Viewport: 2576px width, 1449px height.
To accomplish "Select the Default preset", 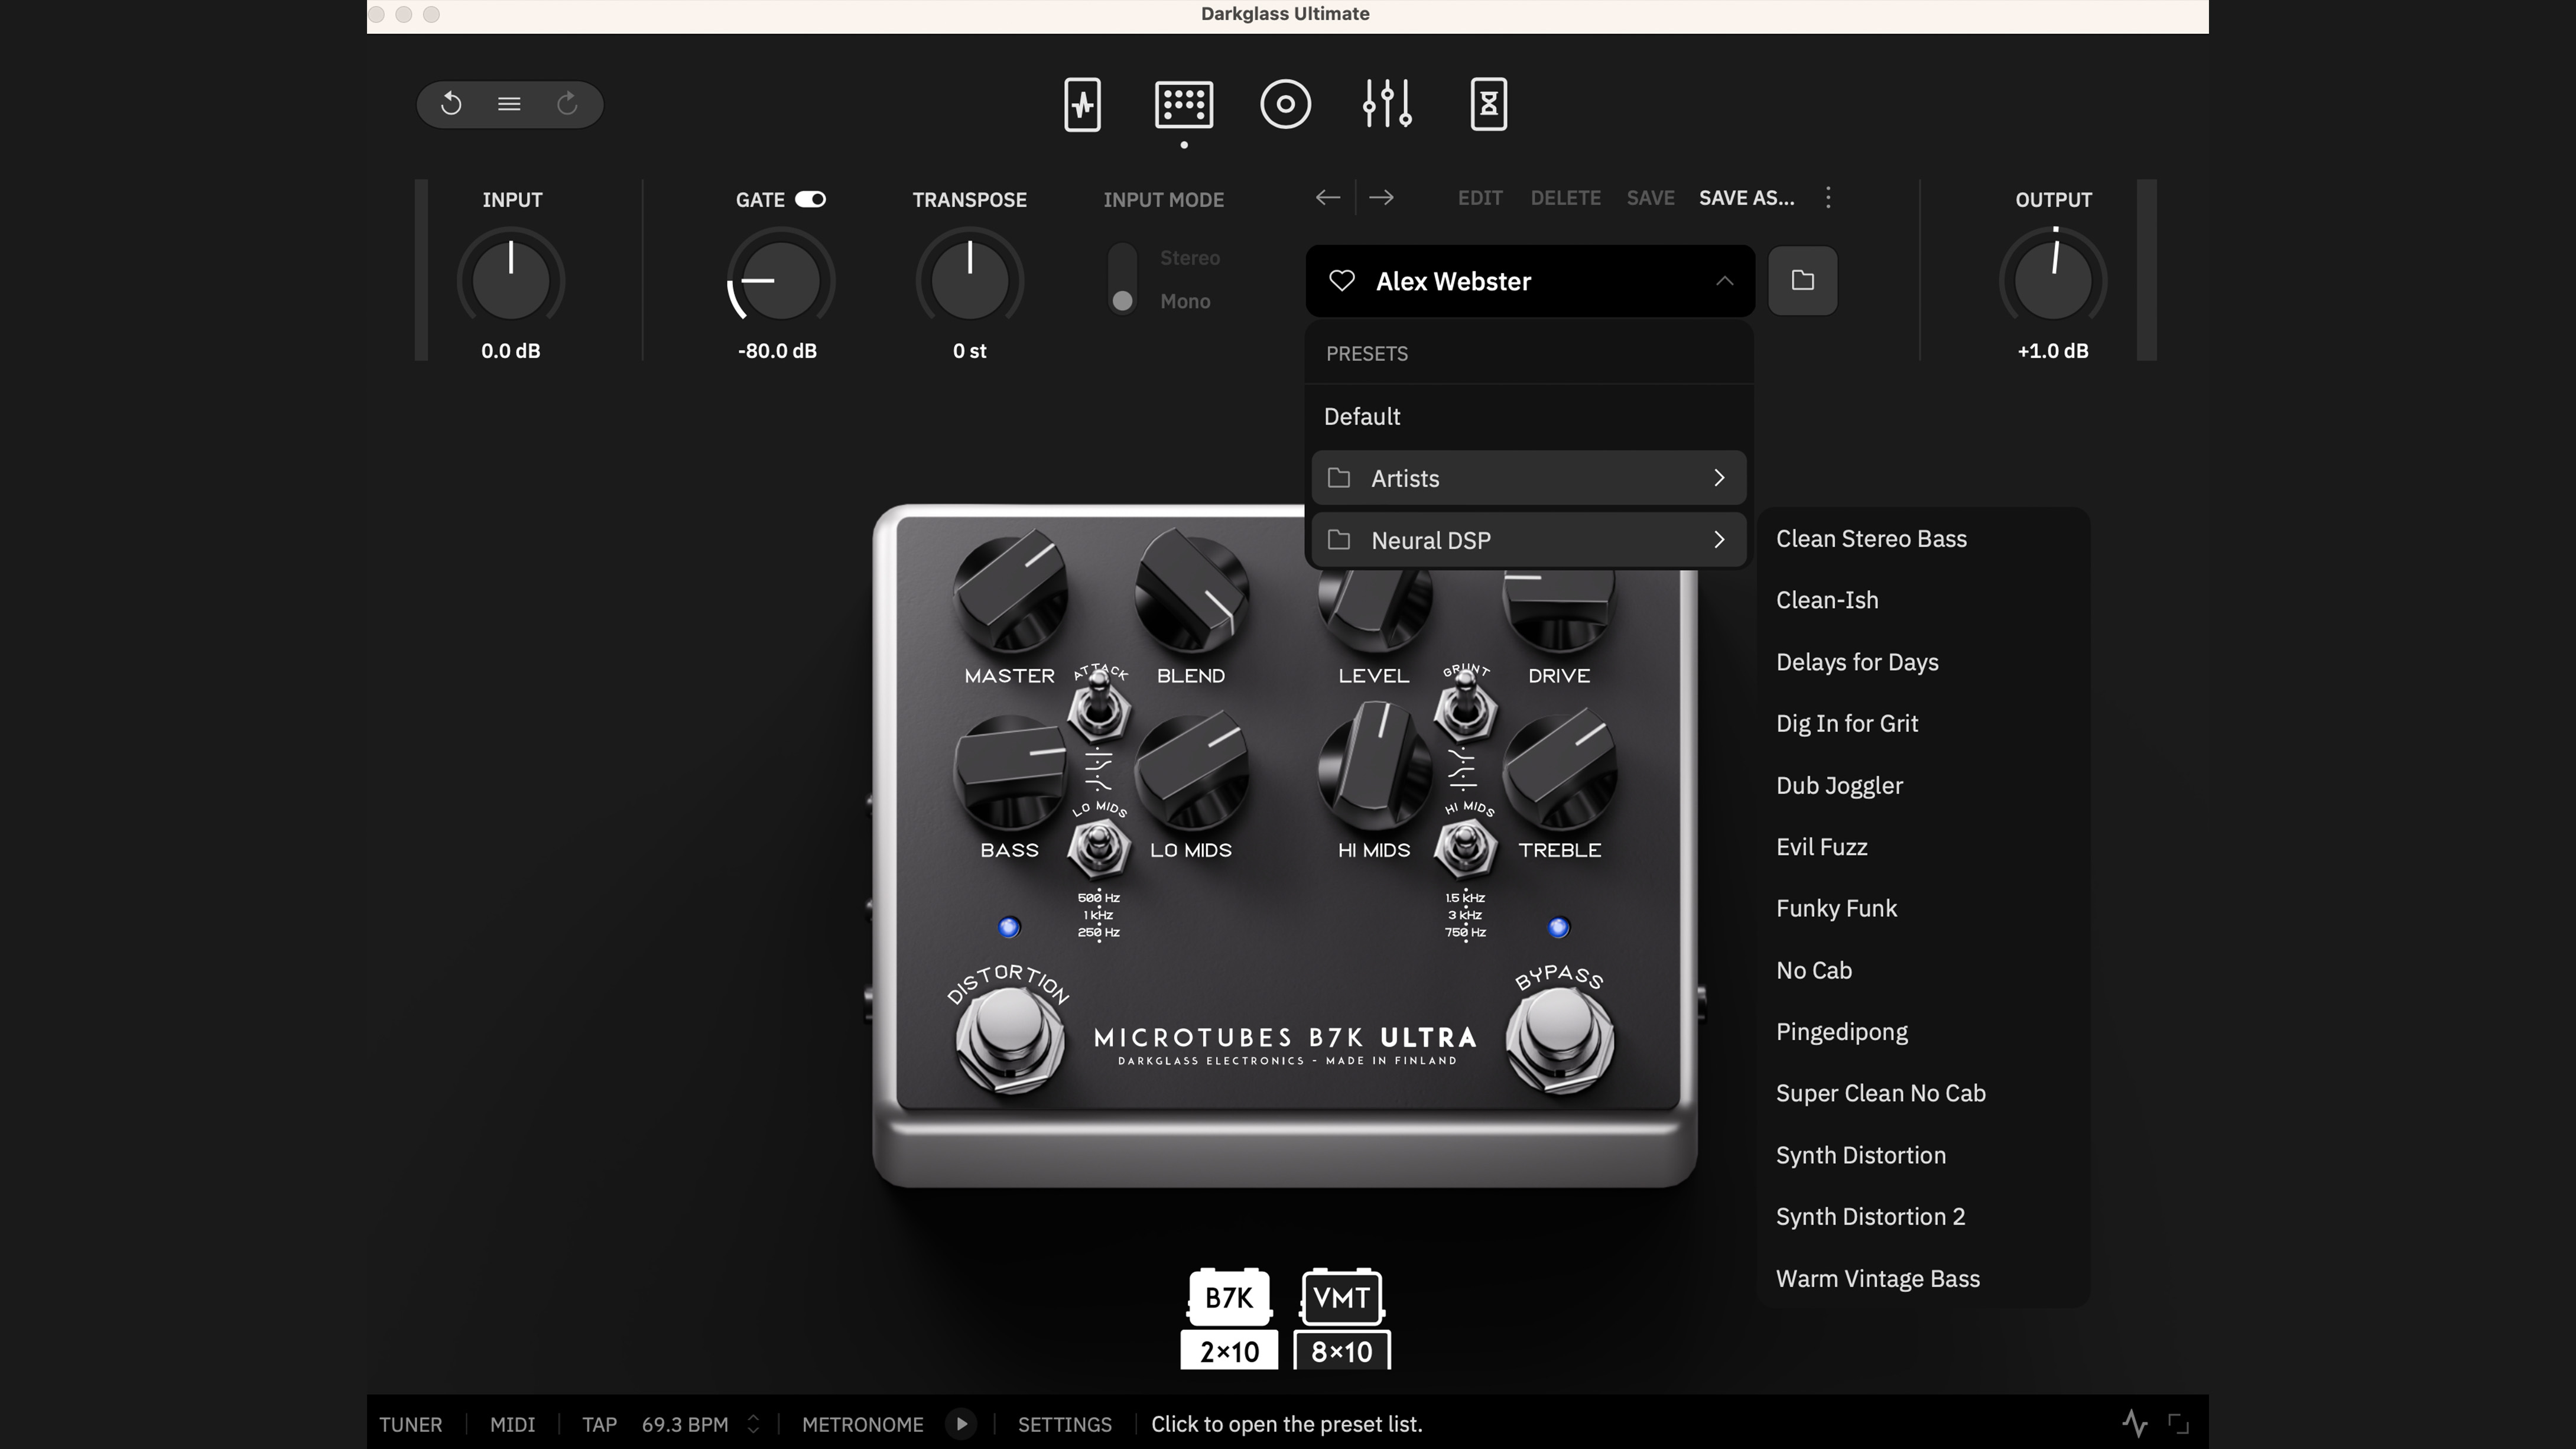I will coord(1528,416).
